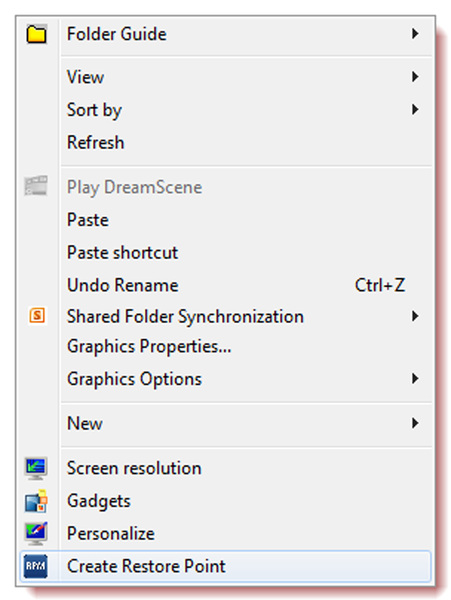Open the New submenu arrow
This screenshot has height=600, width=451.
pyautogui.click(x=415, y=423)
